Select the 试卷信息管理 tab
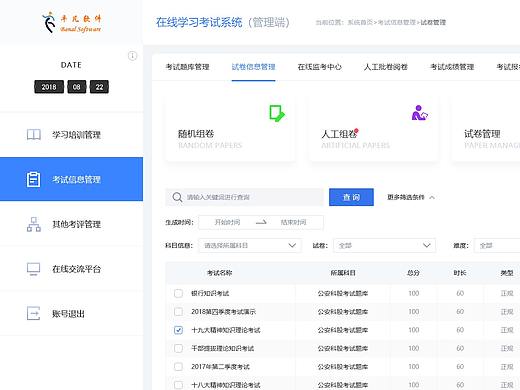 pos(253,67)
